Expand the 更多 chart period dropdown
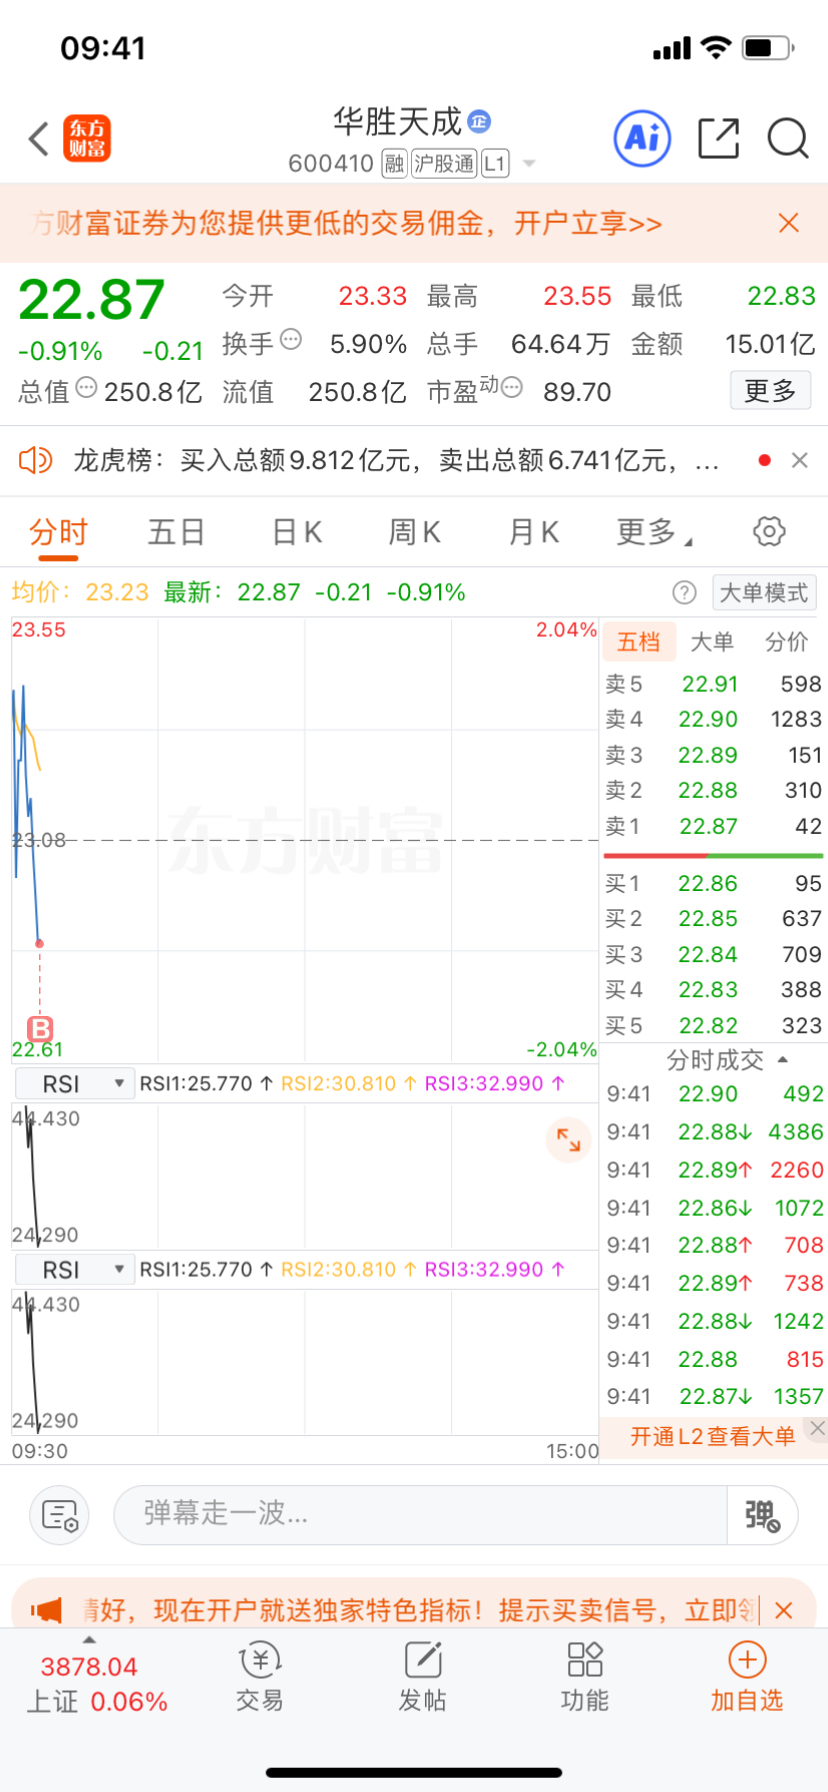Image resolution: width=828 pixels, height=1792 pixels. 654,532
